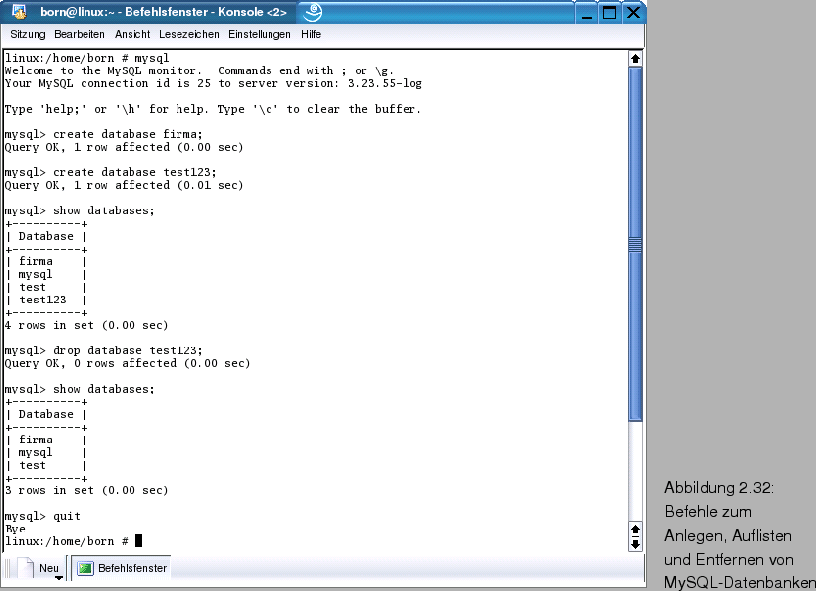Click the scrollbar down arrow at the bottom
Image resolution: width=816 pixels, height=591 pixels.
tap(636, 542)
